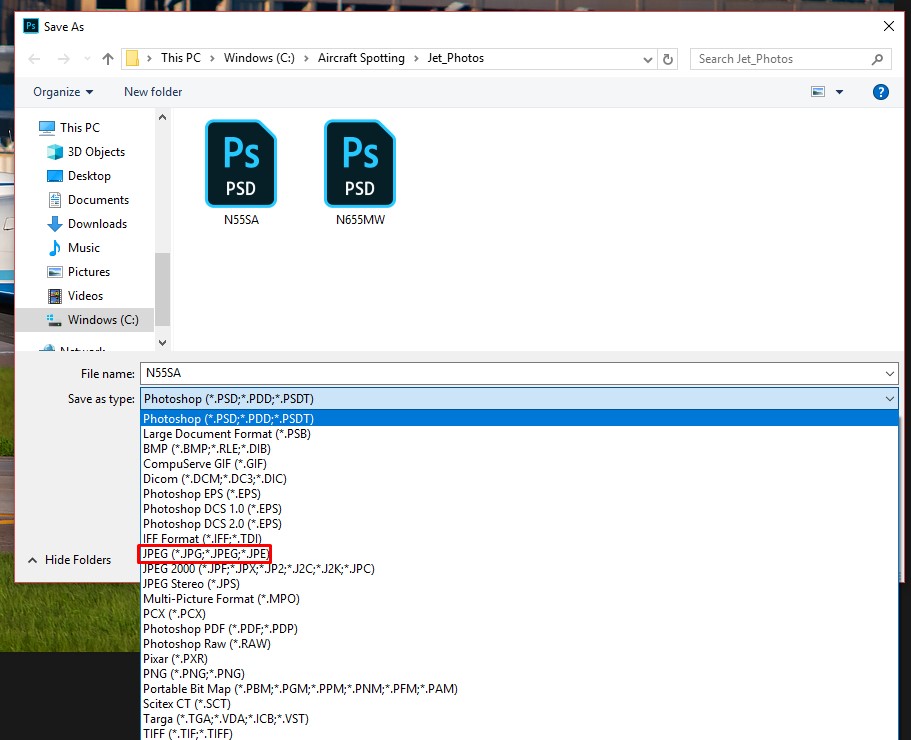Choose PNG (*.PNG;*.PNG) format
The image size is (911, 740).
(x=519, y=674)
